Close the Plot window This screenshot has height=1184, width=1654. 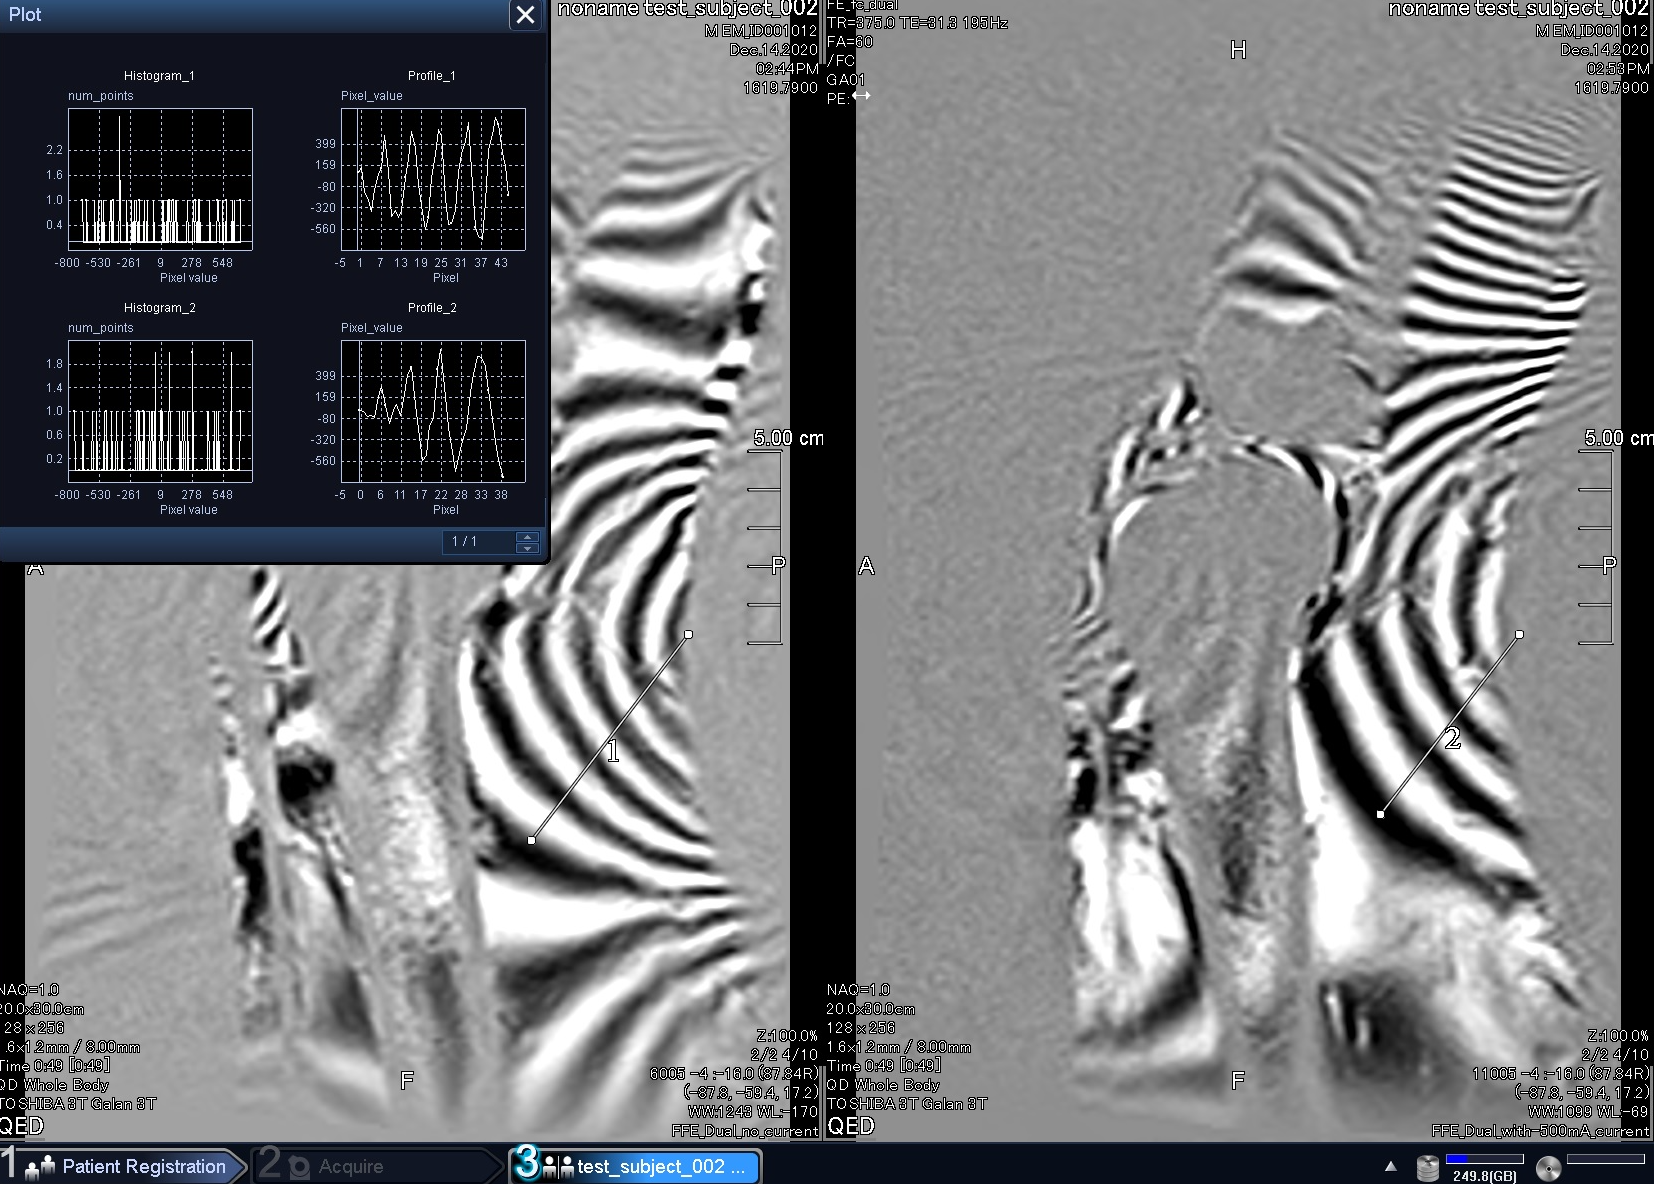coord(525,15)
